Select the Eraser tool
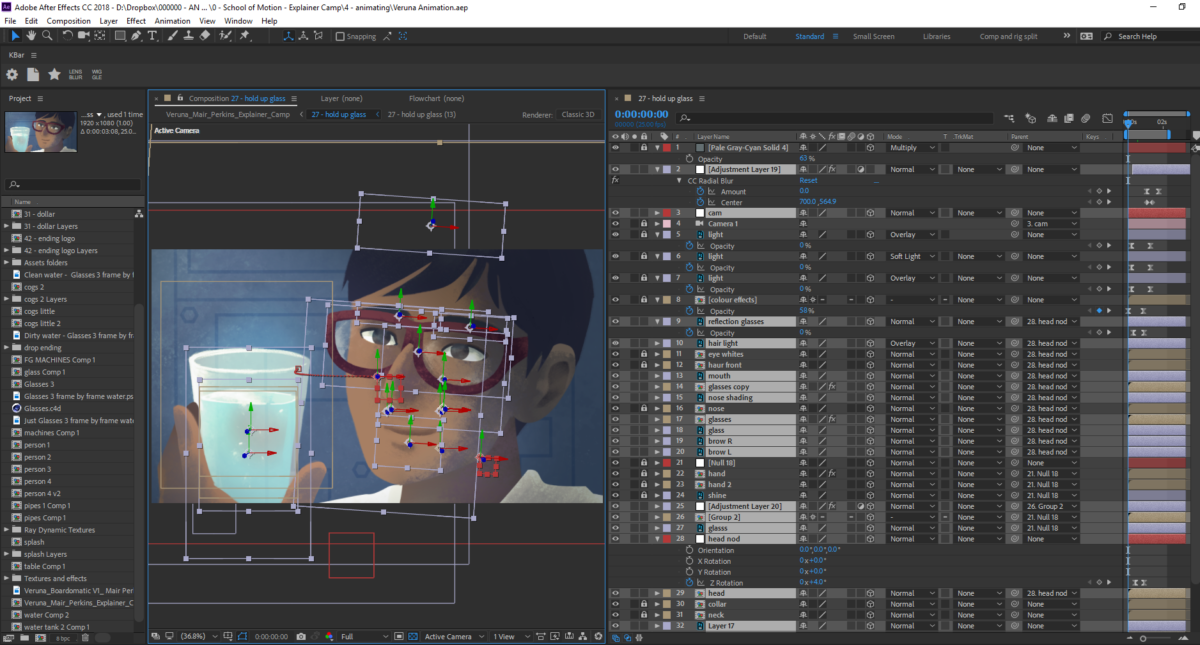Screen dimensions: 1200x645 click(204, 36)
